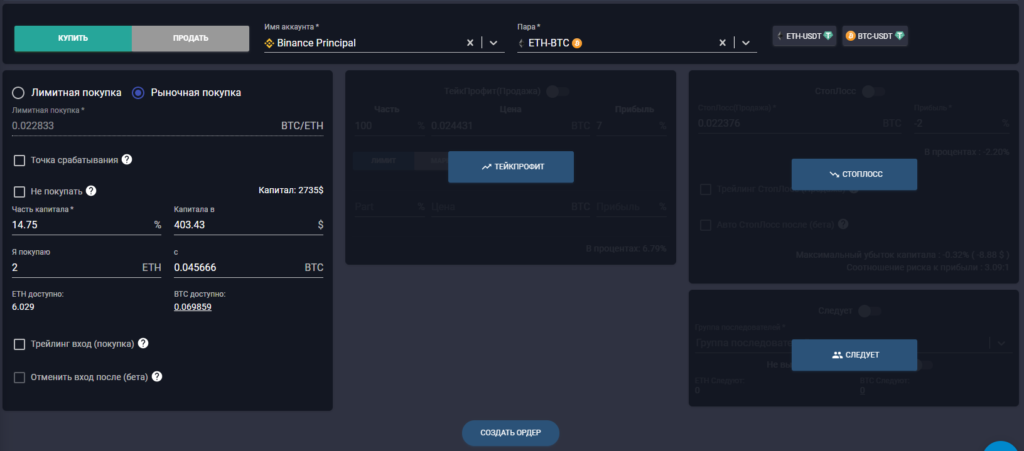Click help icon next to Не покупать
Viewport: 1024px width, 451px height.
[91, 191]
